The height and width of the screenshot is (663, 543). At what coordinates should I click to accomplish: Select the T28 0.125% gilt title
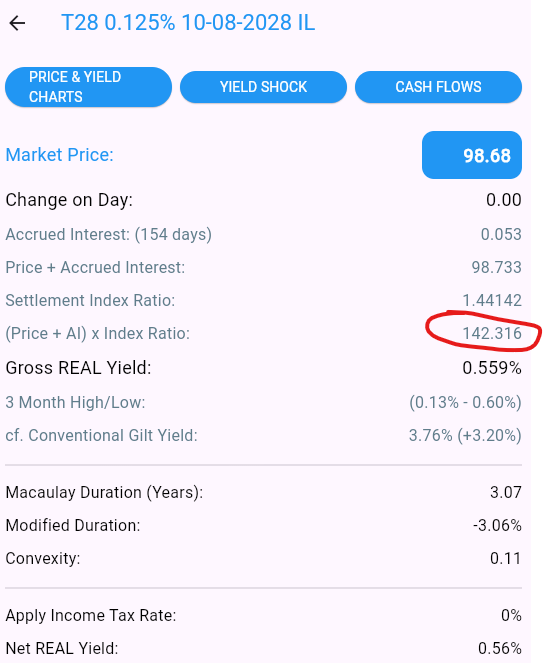pos(188,23)
